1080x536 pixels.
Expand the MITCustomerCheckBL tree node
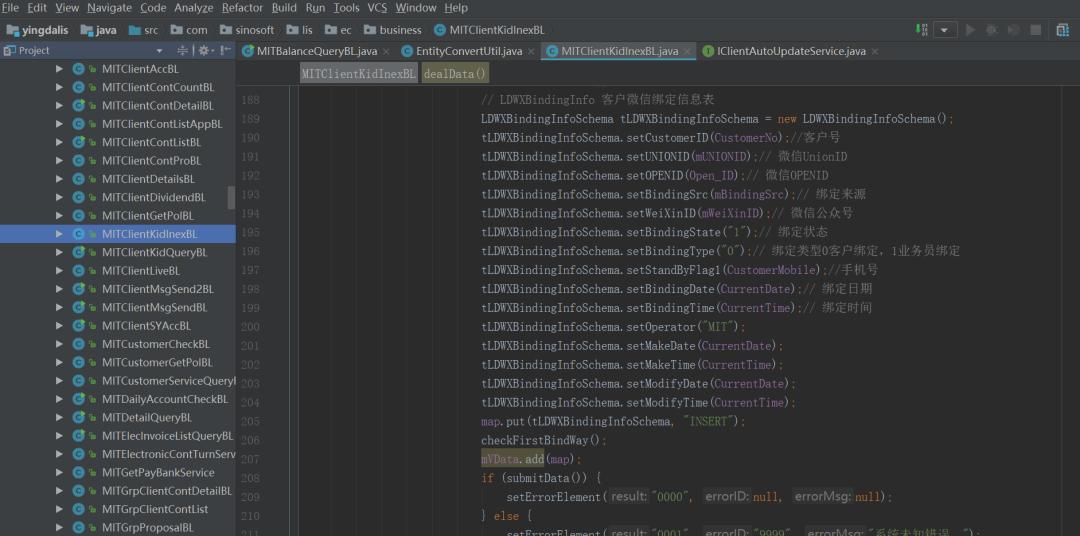pyautogui.click(x=59, y=344)
